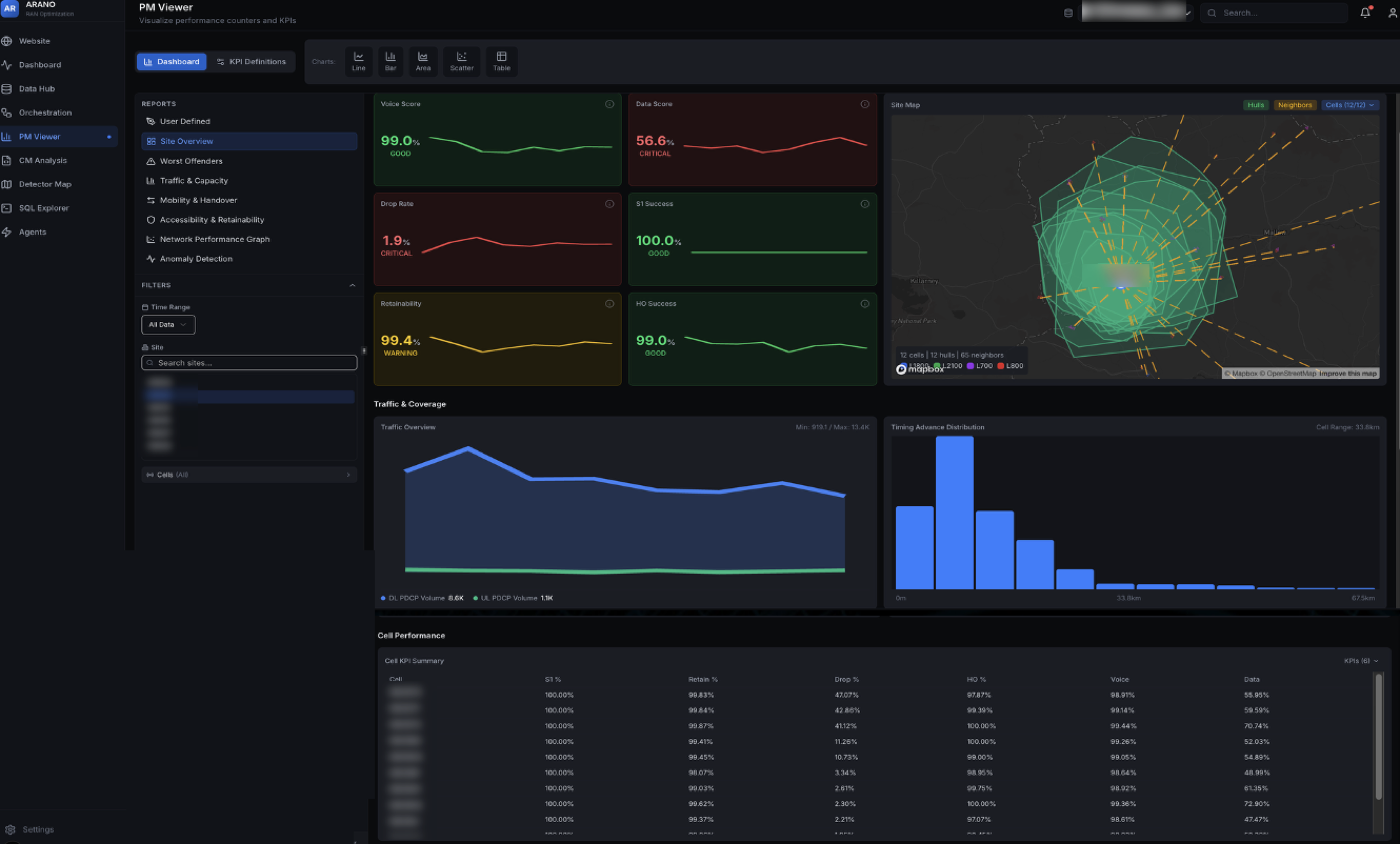This screenshot has height=844, width=1400.
Task: Go to Orchestration in the sidebar
Action: (59, 113)
